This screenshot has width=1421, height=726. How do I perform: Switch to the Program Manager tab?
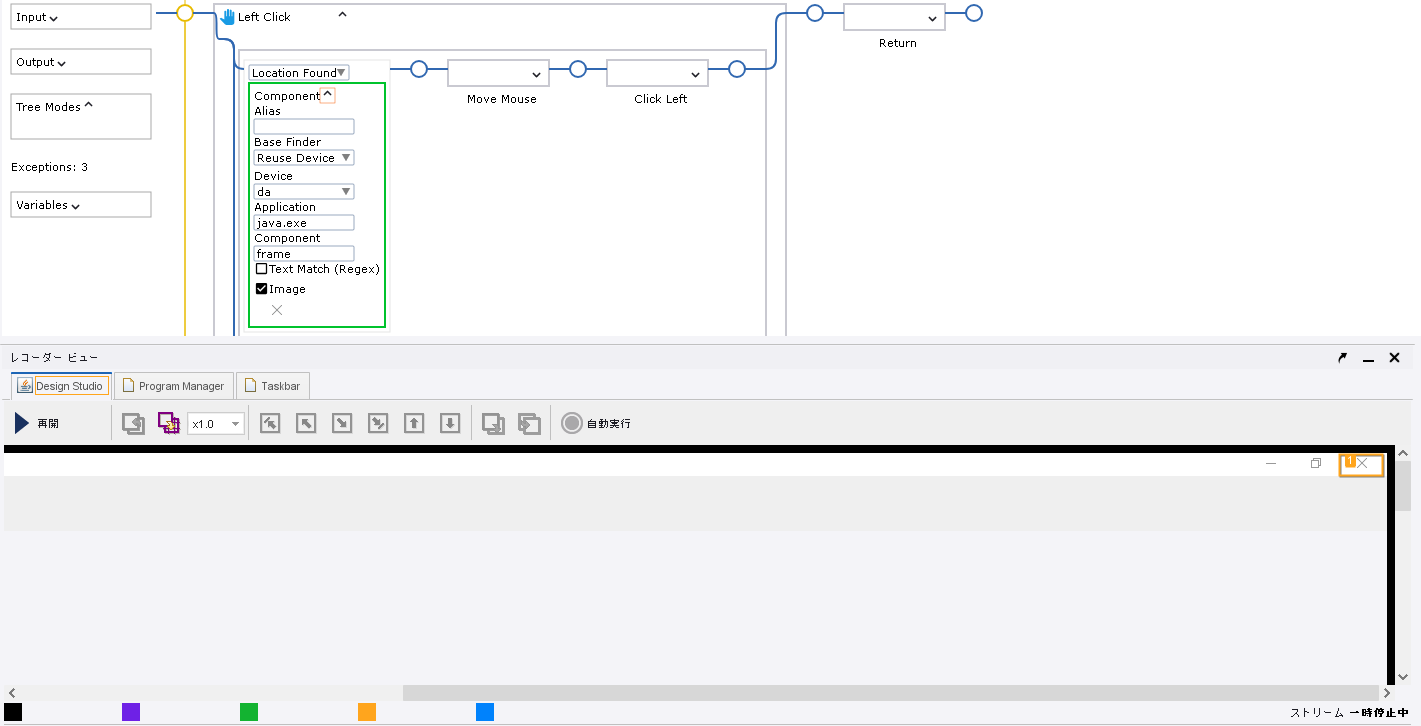pos(174,386)
